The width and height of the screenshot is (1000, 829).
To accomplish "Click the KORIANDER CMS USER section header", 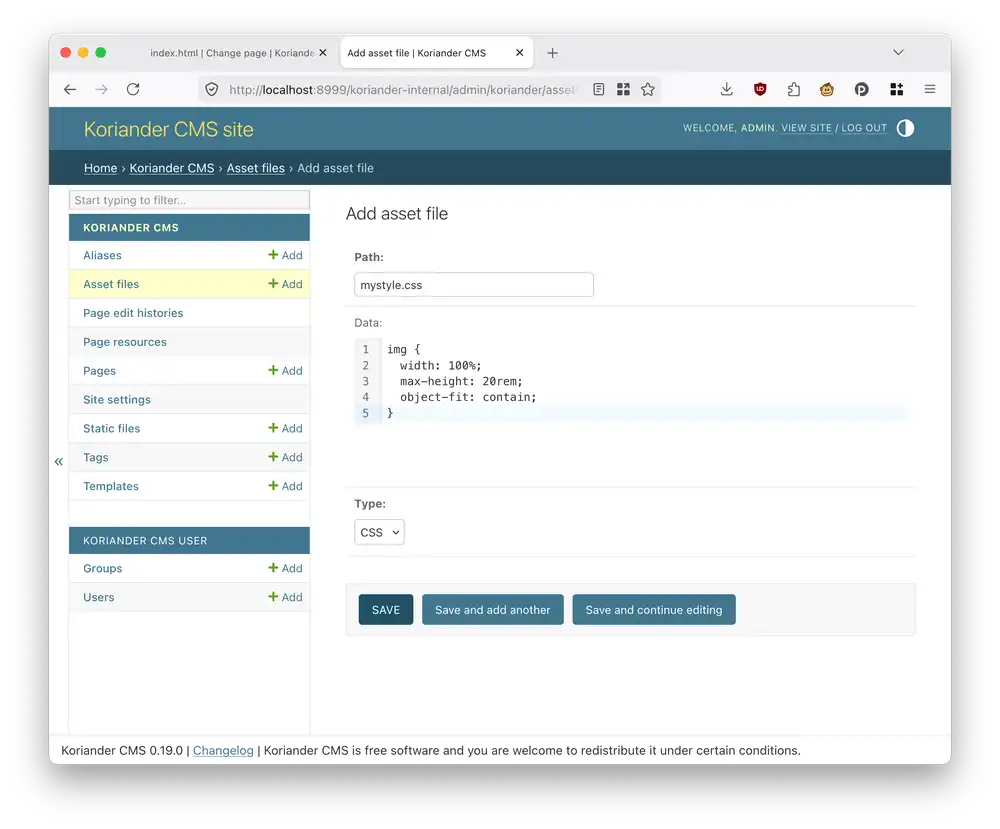I will (x=189, y=541).
